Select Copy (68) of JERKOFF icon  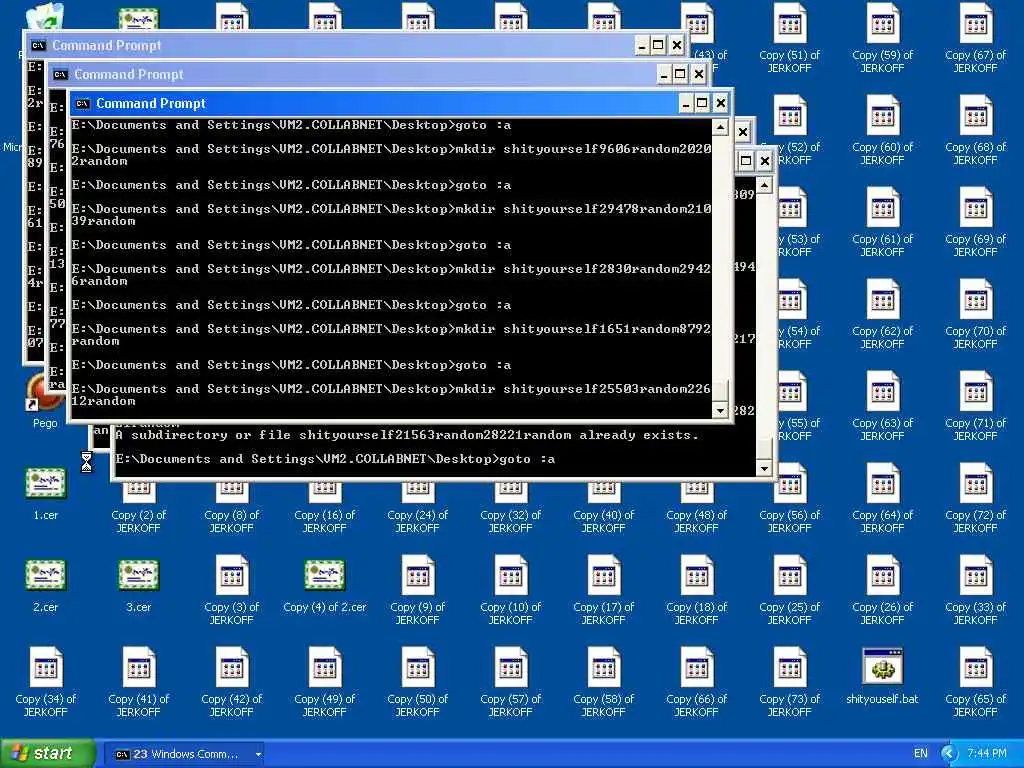(975, 115)
